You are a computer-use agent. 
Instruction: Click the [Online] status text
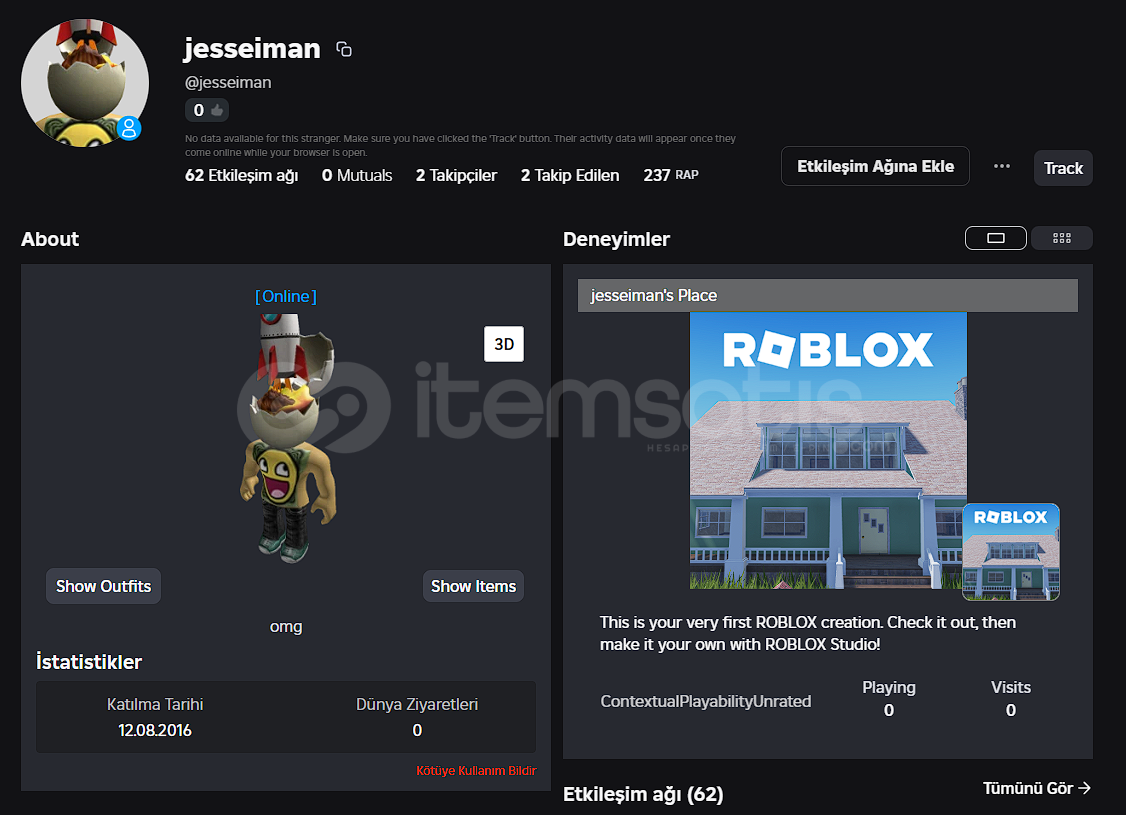point(286,296)
